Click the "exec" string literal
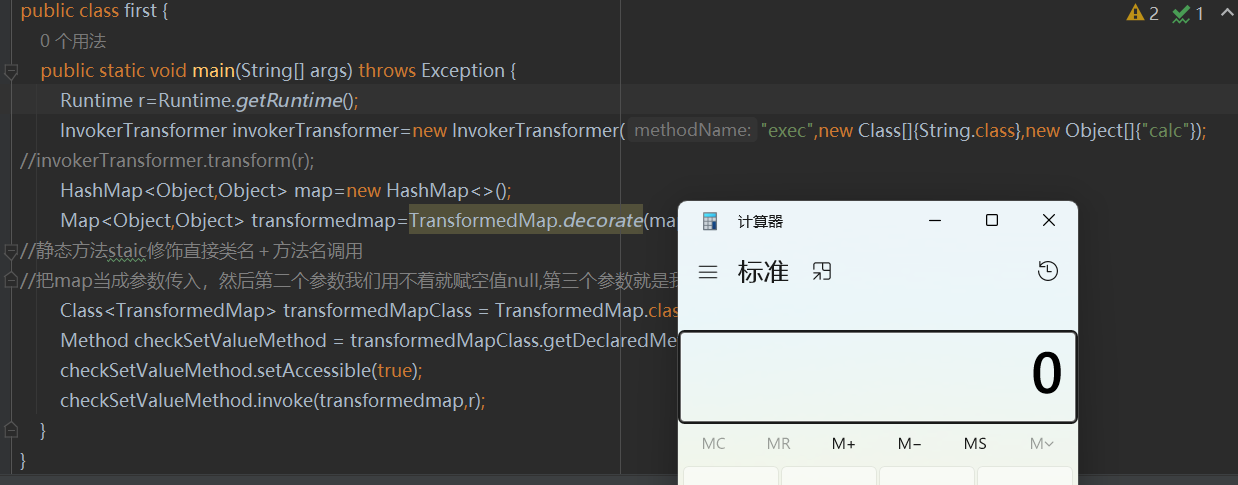 coord(787,131)
